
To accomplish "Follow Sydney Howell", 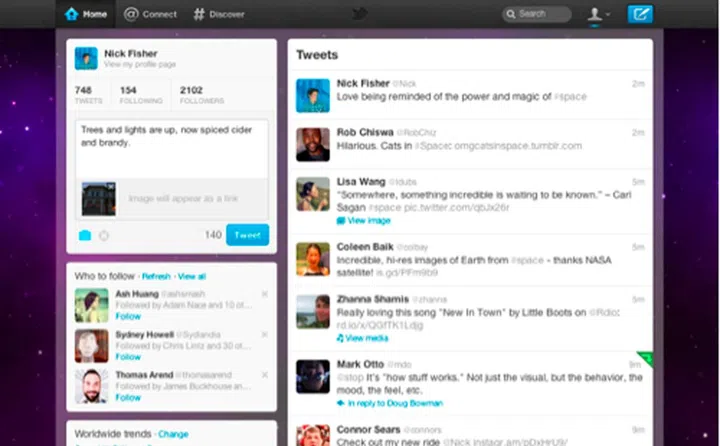I will (128, 357).
